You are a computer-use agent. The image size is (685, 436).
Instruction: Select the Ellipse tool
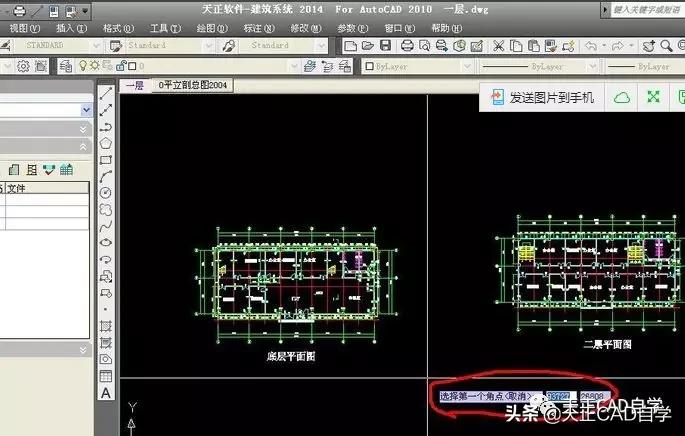click(x=106, y=243)
